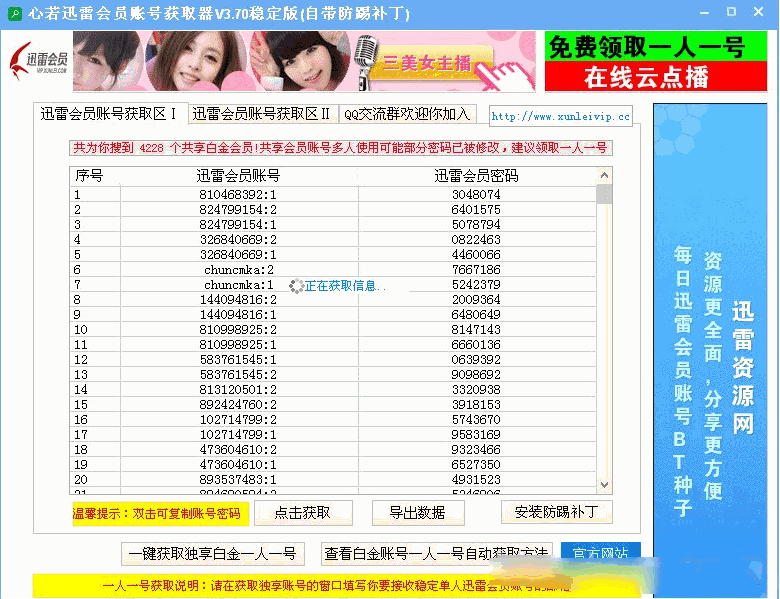Select account 824799154:2 in row 2
This screenshot has width=780, height=599.
[238, 209]
